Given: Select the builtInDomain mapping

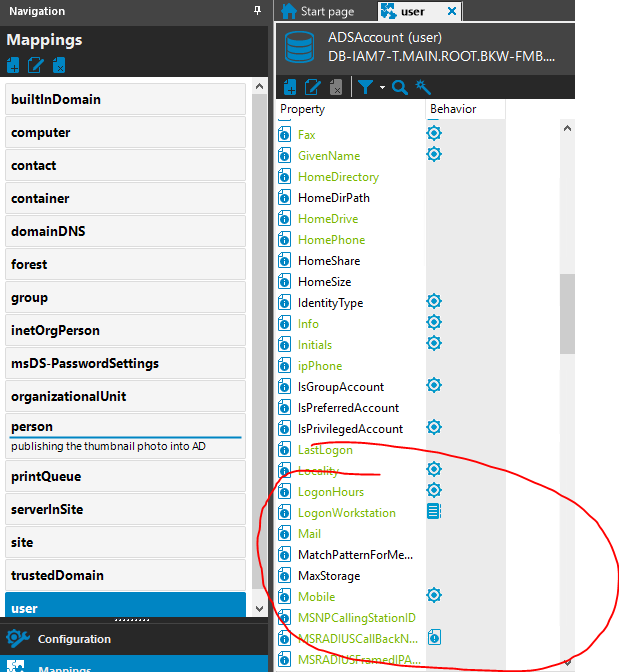Looking at the screenshot, I should click(125, 99).
